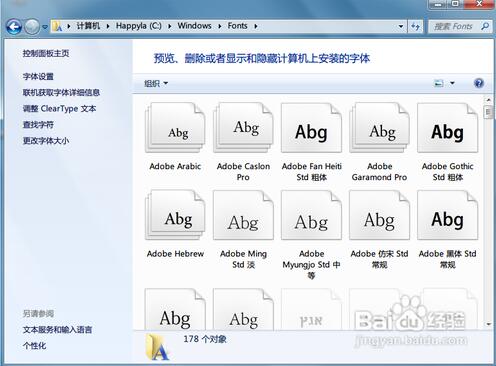Open the 字体设置 link
The image size is (496, 366).
38,76
